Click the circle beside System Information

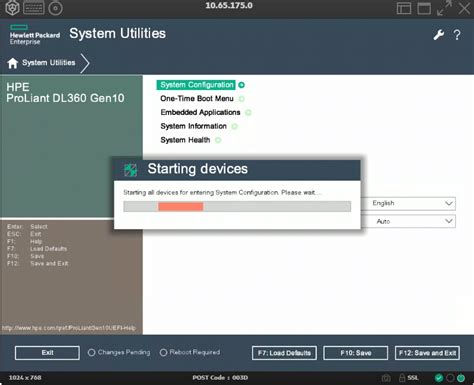tap(235, 126)
